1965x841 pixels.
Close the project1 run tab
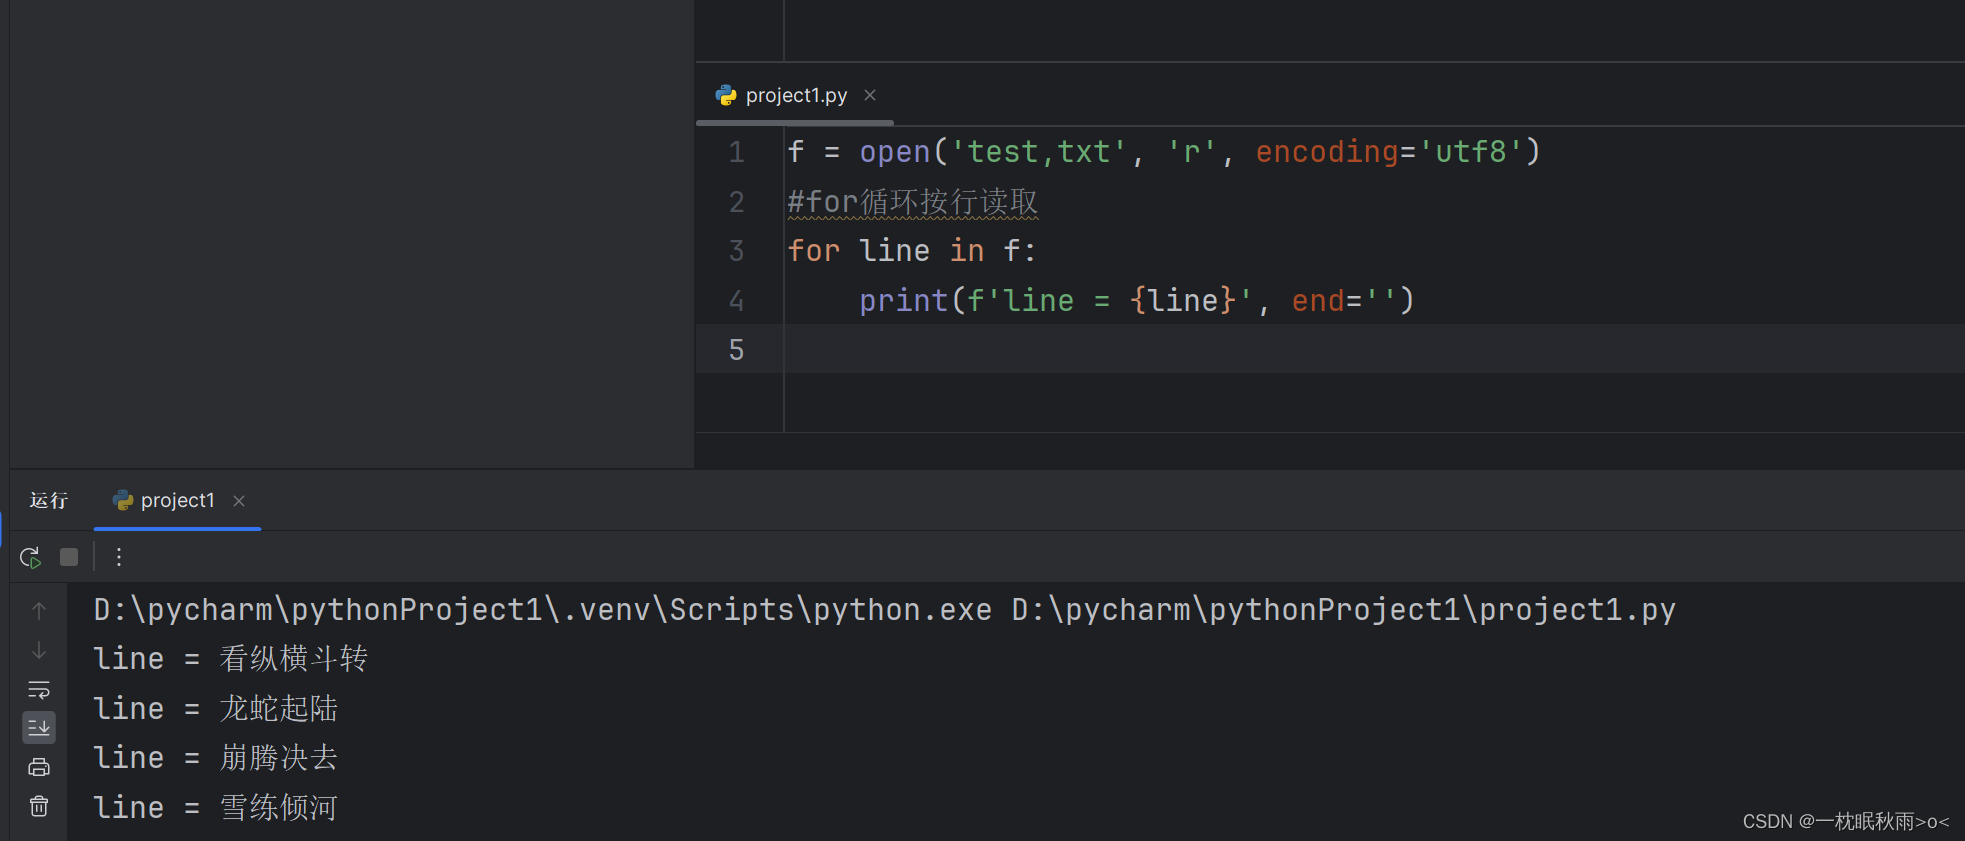point(239,501)
